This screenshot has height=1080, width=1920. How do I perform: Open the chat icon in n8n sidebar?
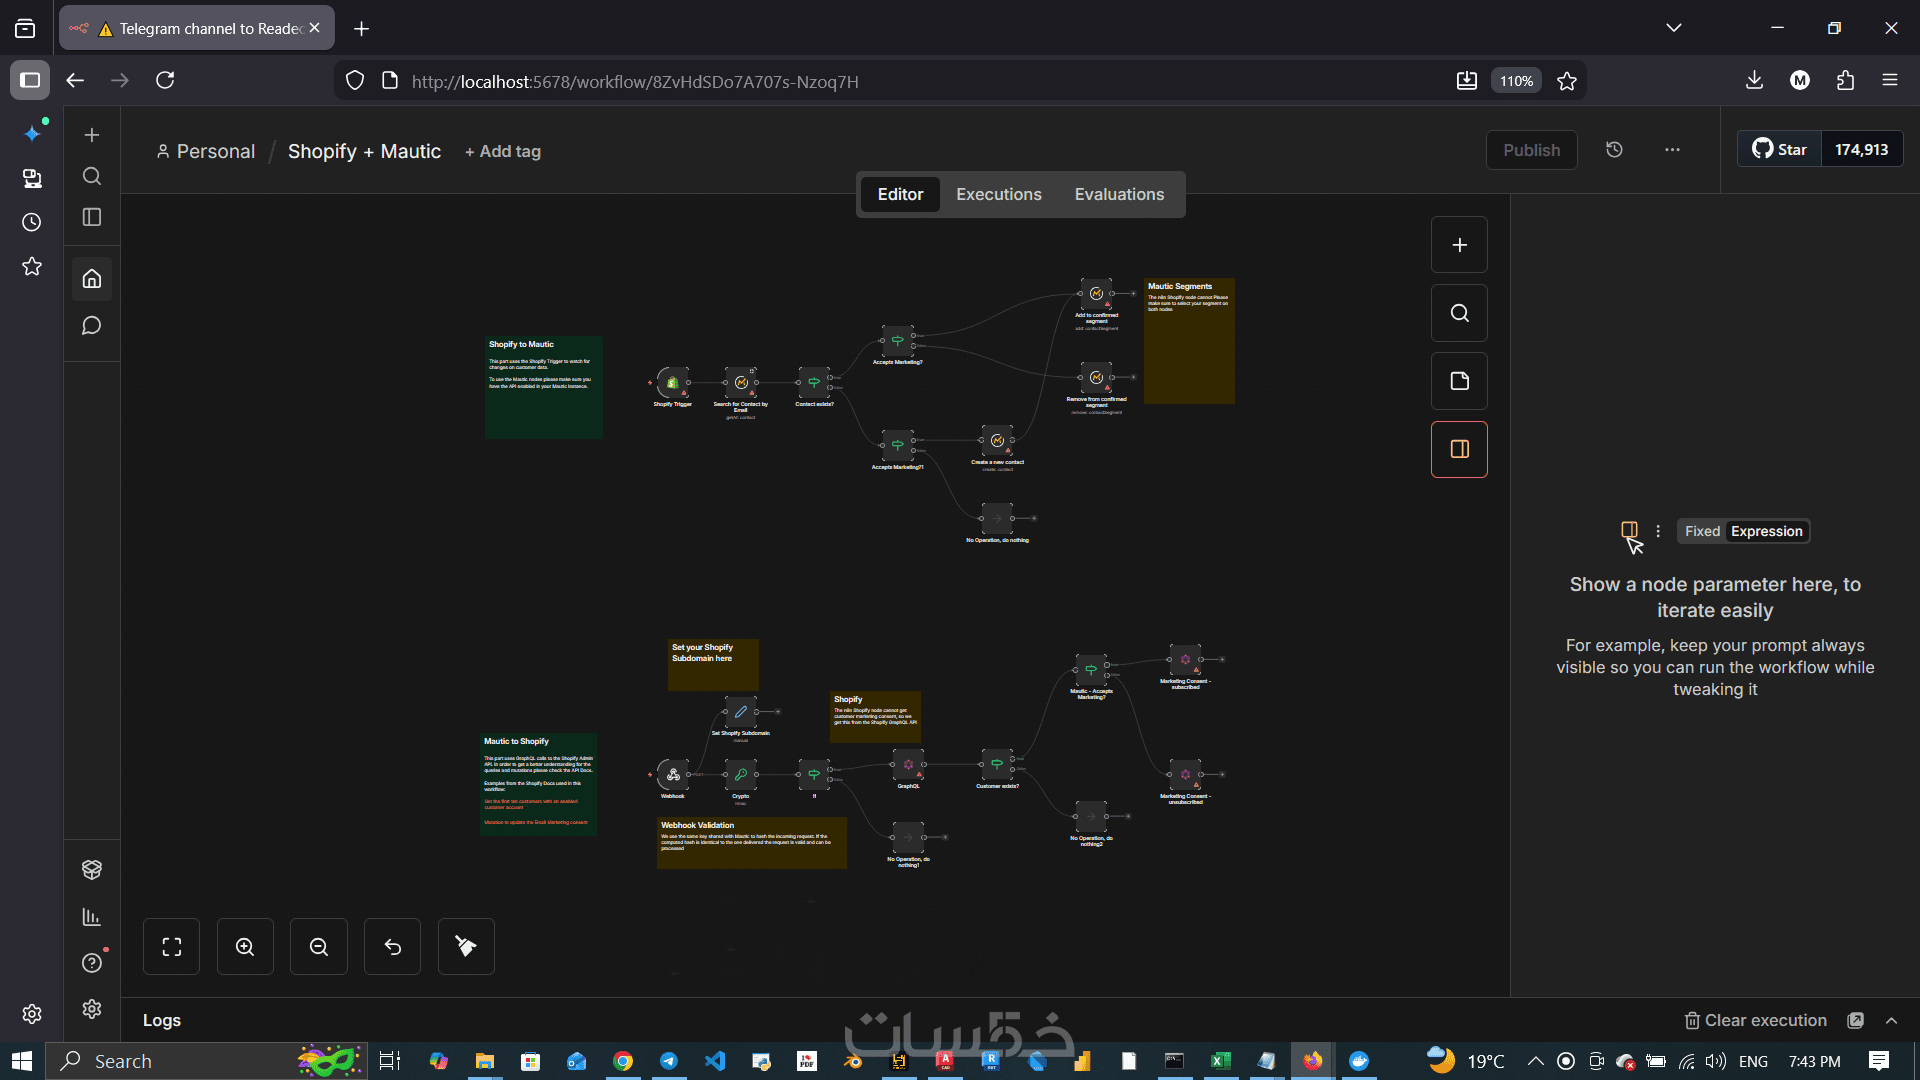(x=91, y=326)
